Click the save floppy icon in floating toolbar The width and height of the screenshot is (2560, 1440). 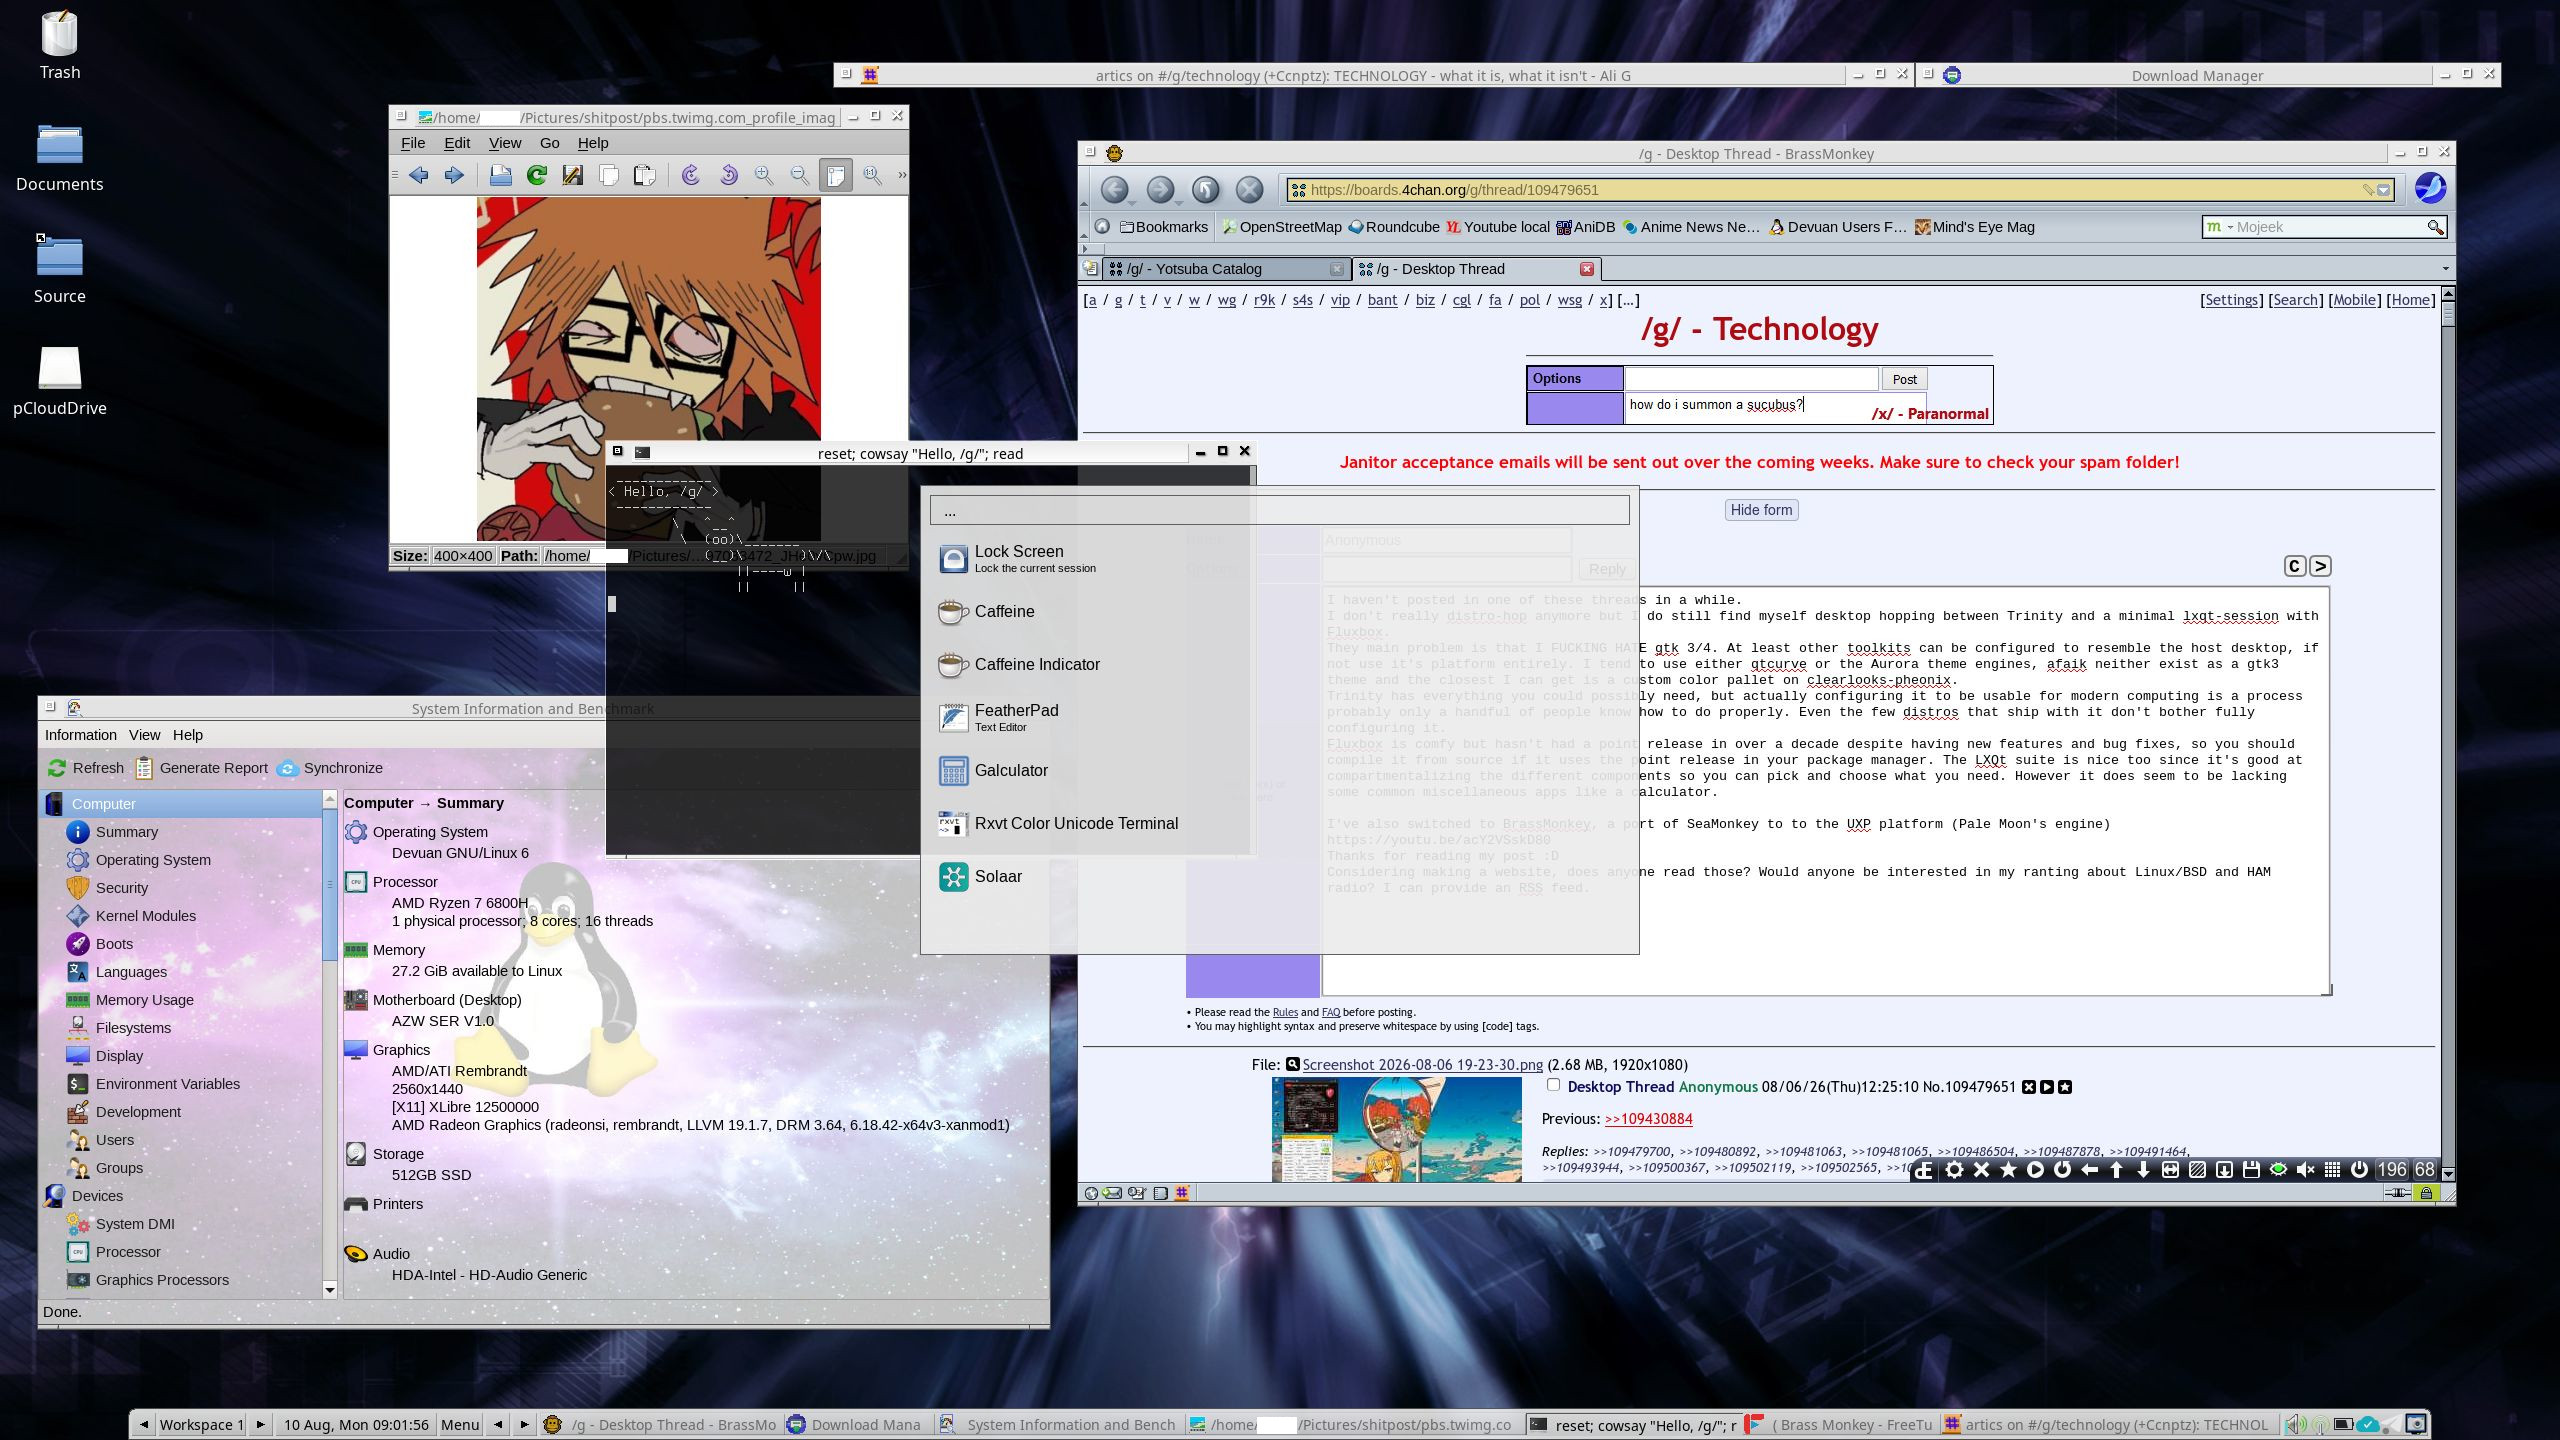(x=2251, y=1170)
